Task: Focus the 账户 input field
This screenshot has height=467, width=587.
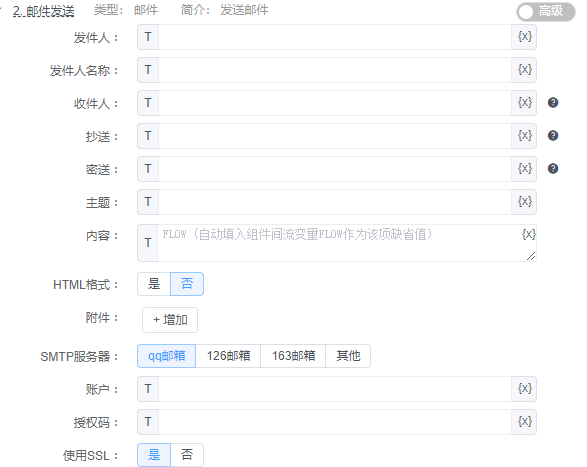Action: pyautogui.click(x=335, y=389)
